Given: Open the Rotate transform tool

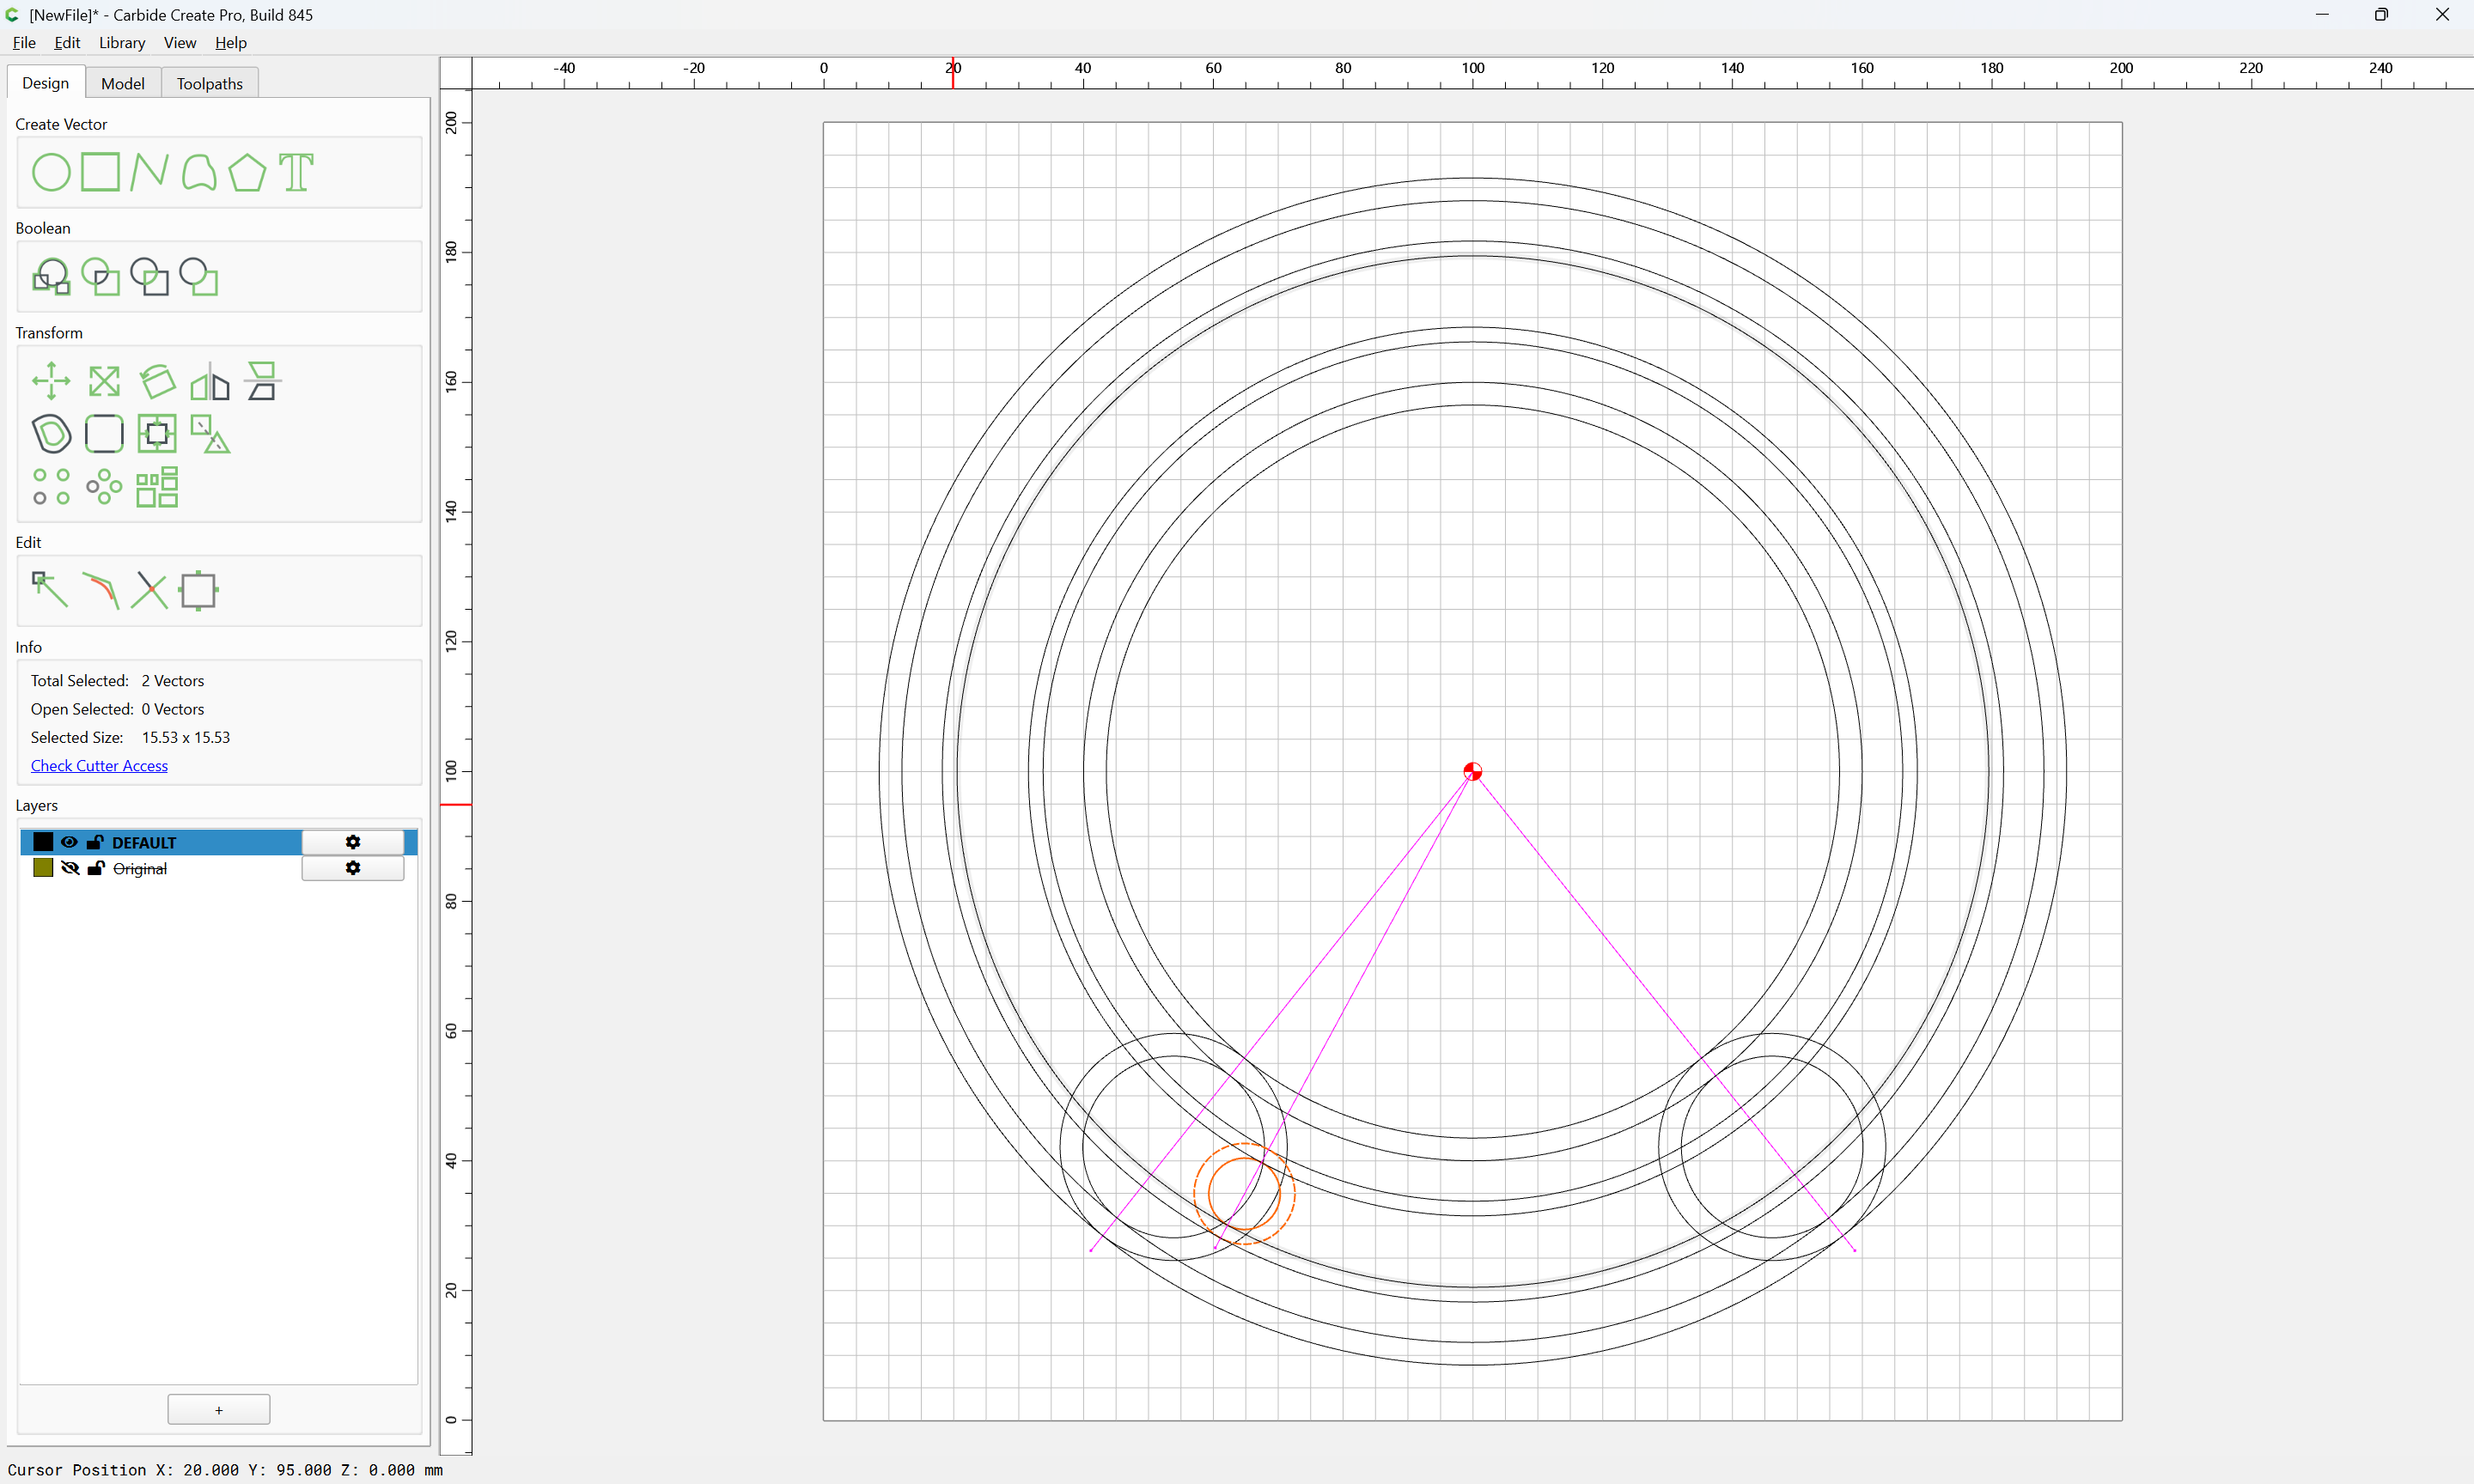Looking at the screenshot, I should 157,381.
